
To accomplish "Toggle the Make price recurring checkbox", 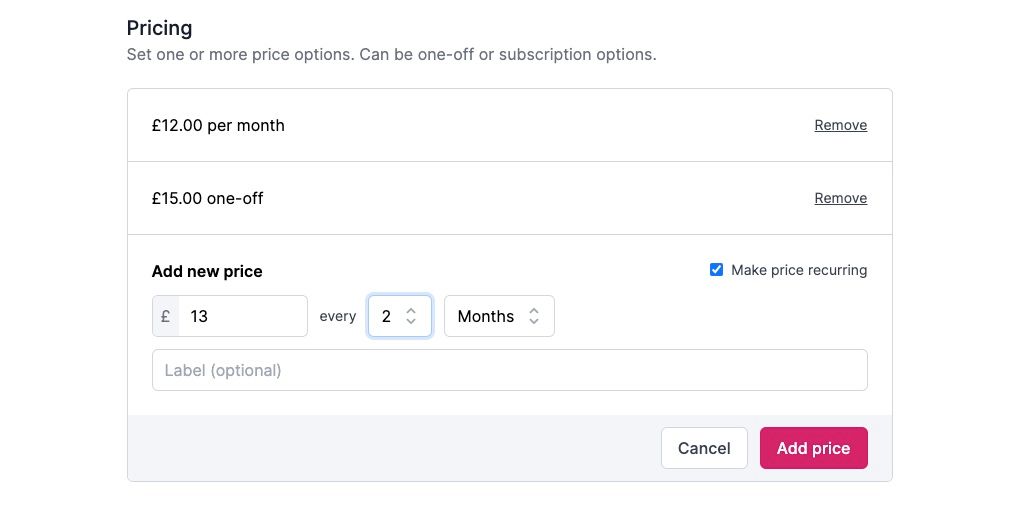I will [716, 270].
